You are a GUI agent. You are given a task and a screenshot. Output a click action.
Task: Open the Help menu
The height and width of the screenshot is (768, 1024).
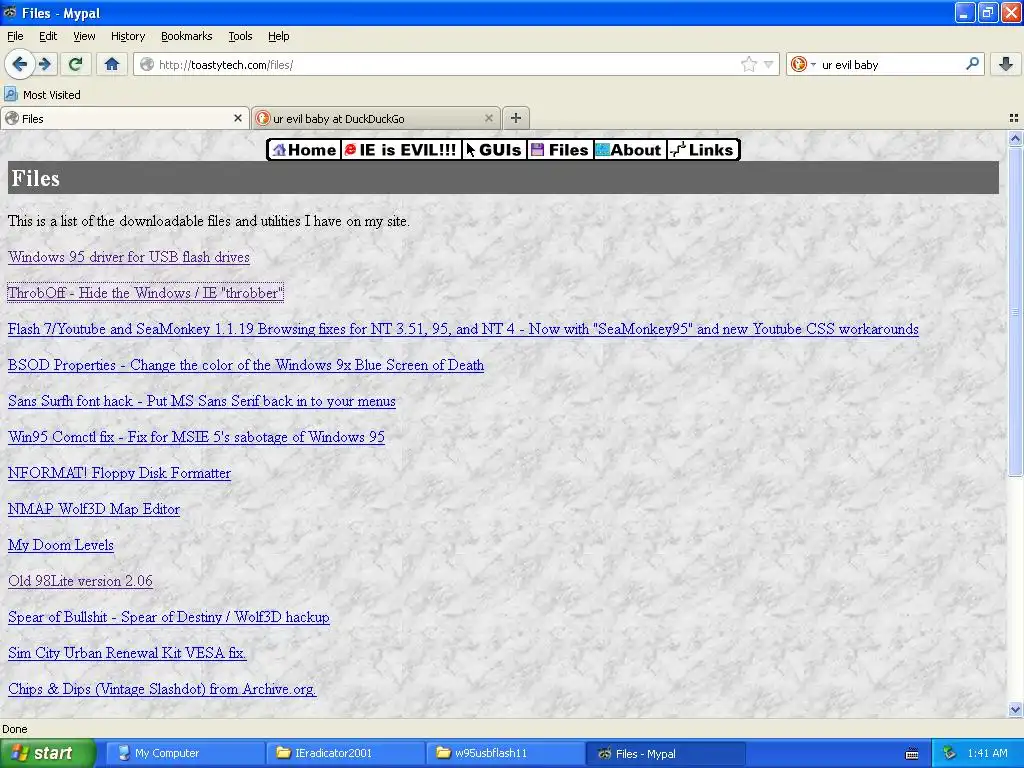[278, 36]
